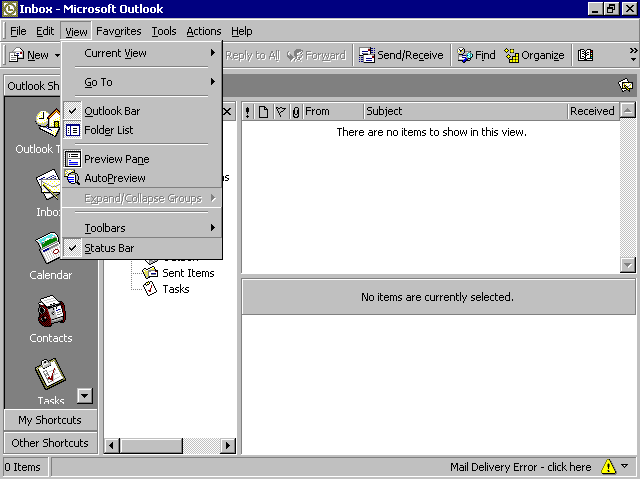Sort messages by Subject column
640x480 pixels.
(466, 111)
